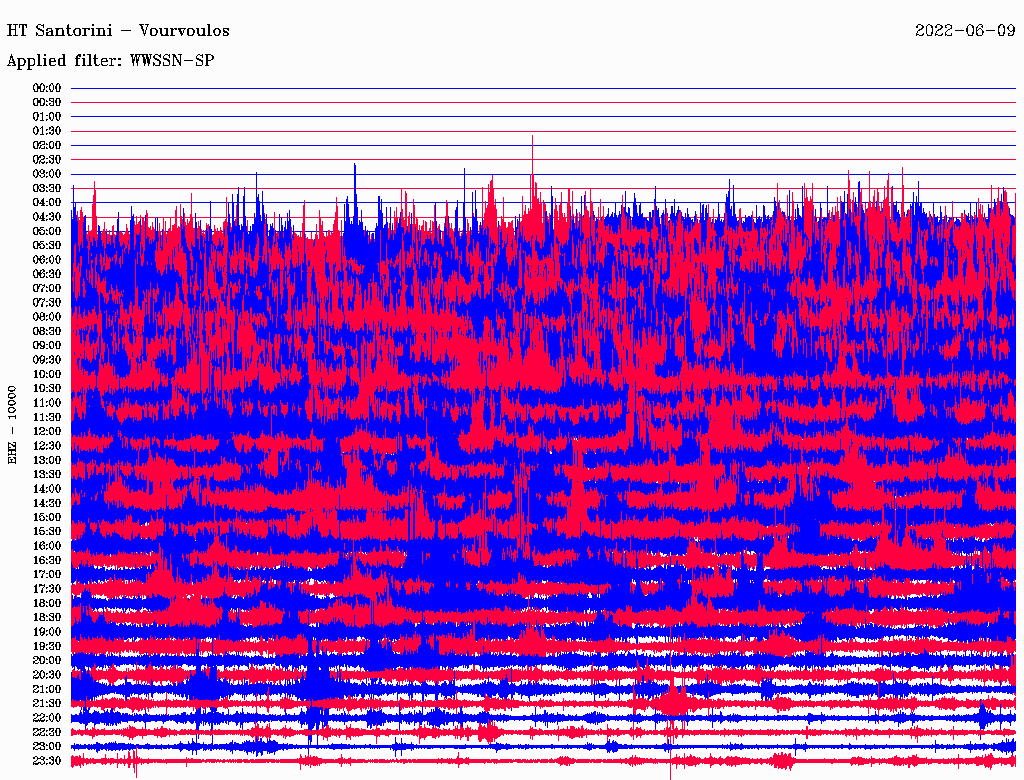Viewport: 1024px width, 780px height.
Task: Click the Applied filter: WWSSN-SP text
Action: click(x=110, y=61)
